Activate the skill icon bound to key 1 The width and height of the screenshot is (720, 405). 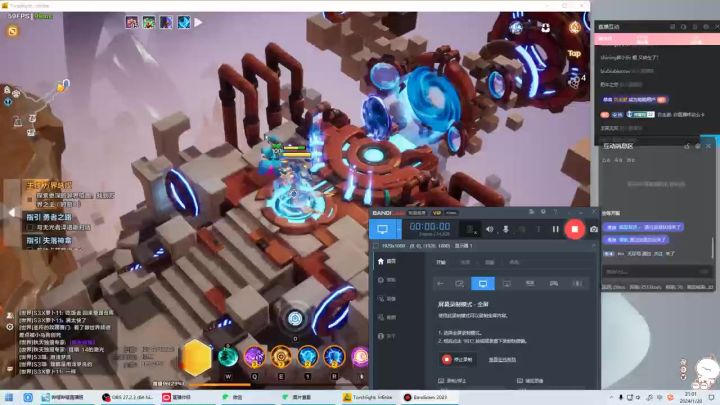point(308,357)
